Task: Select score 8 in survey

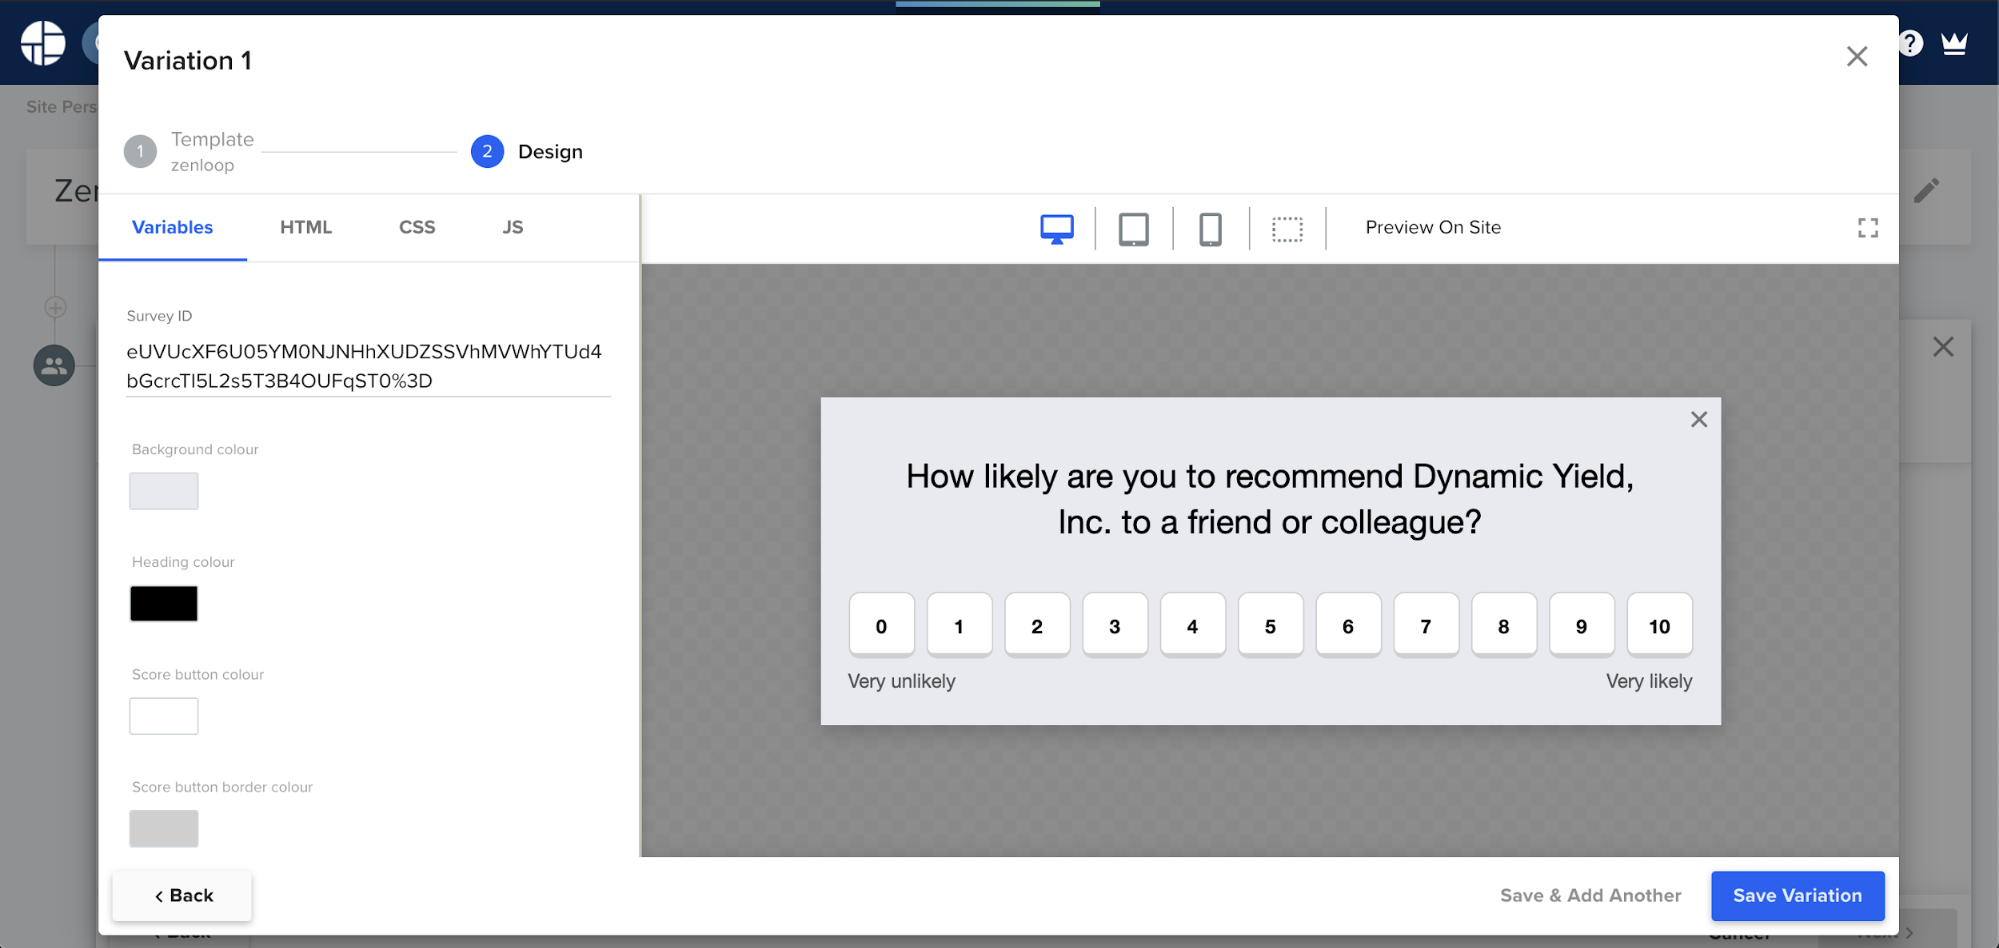Action: pyautogui.click(x=1503, y=625)
